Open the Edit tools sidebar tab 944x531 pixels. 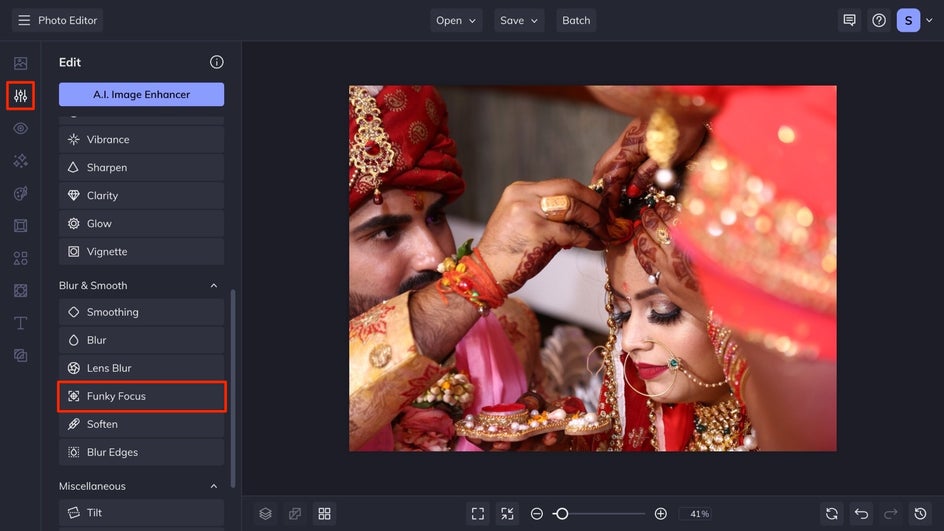(x=20, y=96)
